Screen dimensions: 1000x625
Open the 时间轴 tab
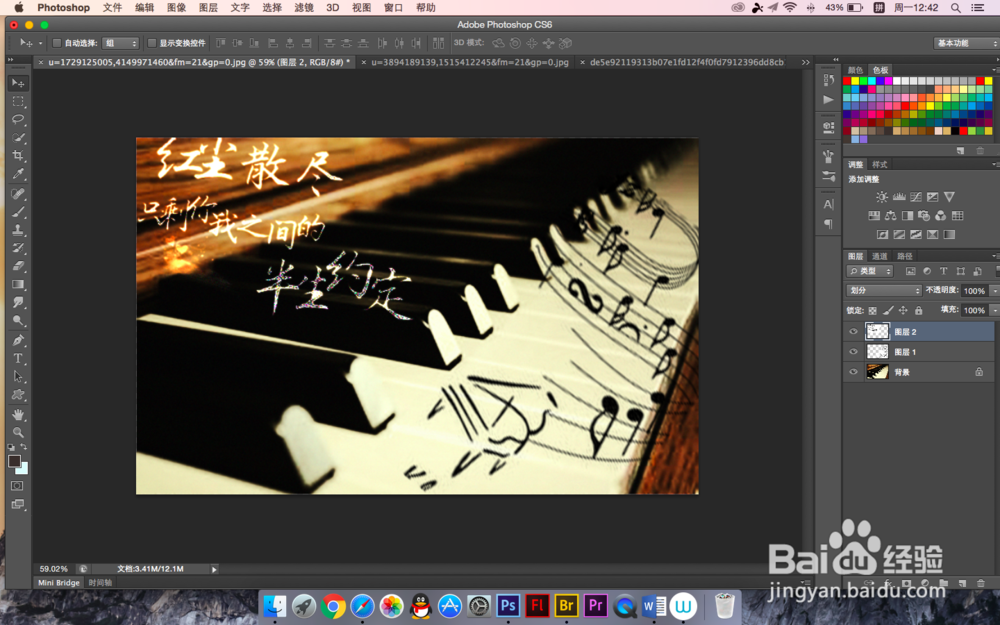click(x=100, y=583)
